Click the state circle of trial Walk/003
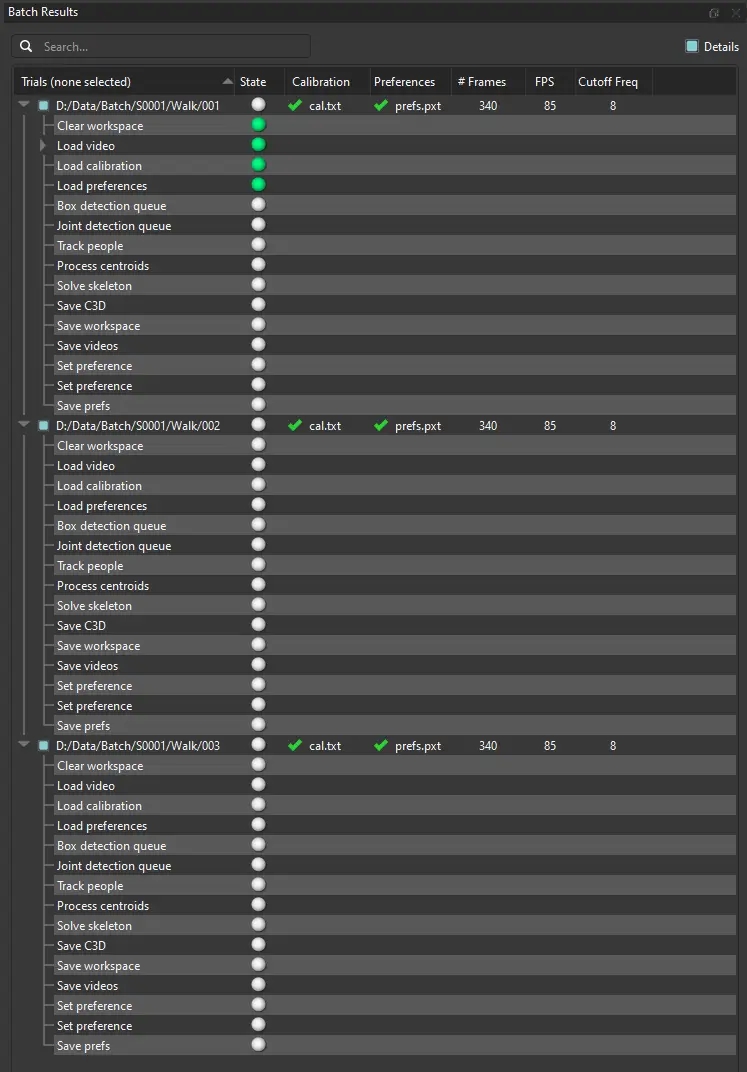The width and height of the screenshot is (747, 1072). point(258,745)
